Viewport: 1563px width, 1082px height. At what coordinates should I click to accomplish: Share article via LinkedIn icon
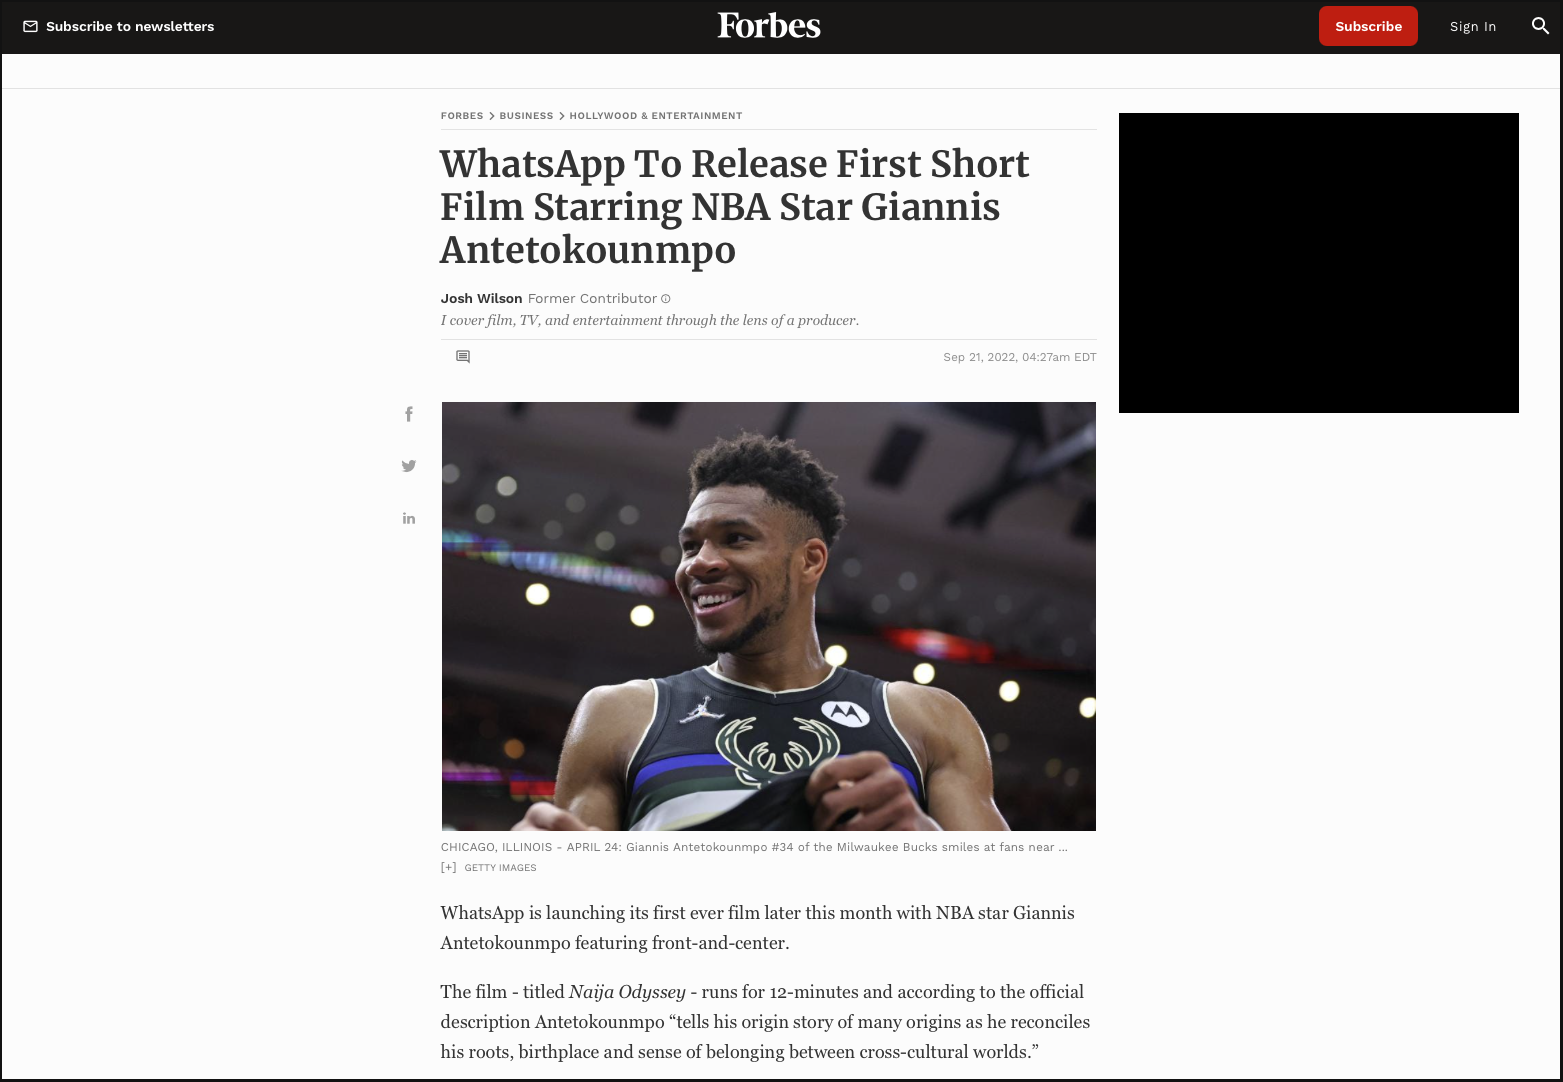(409, 518)
